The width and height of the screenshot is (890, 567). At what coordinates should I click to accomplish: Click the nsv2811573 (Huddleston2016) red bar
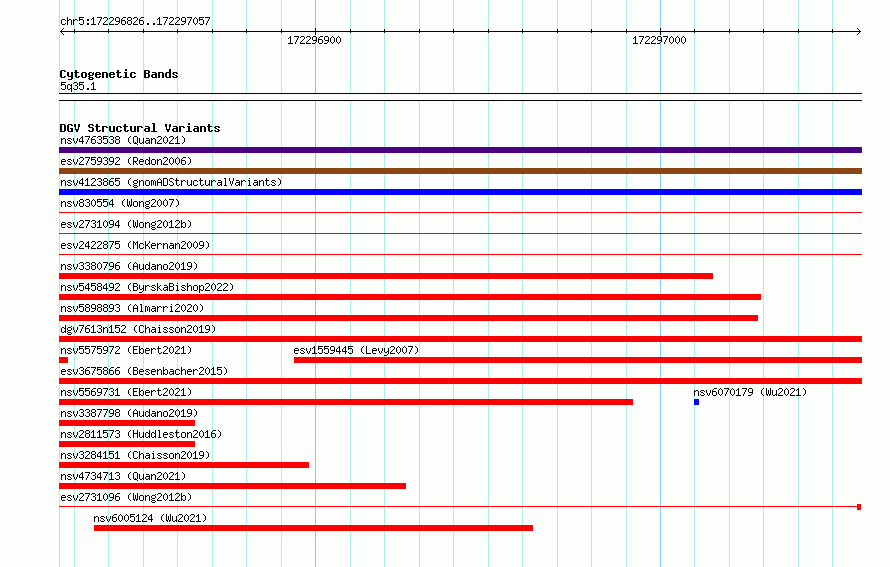pyautogui.click(x=127, y=444)
